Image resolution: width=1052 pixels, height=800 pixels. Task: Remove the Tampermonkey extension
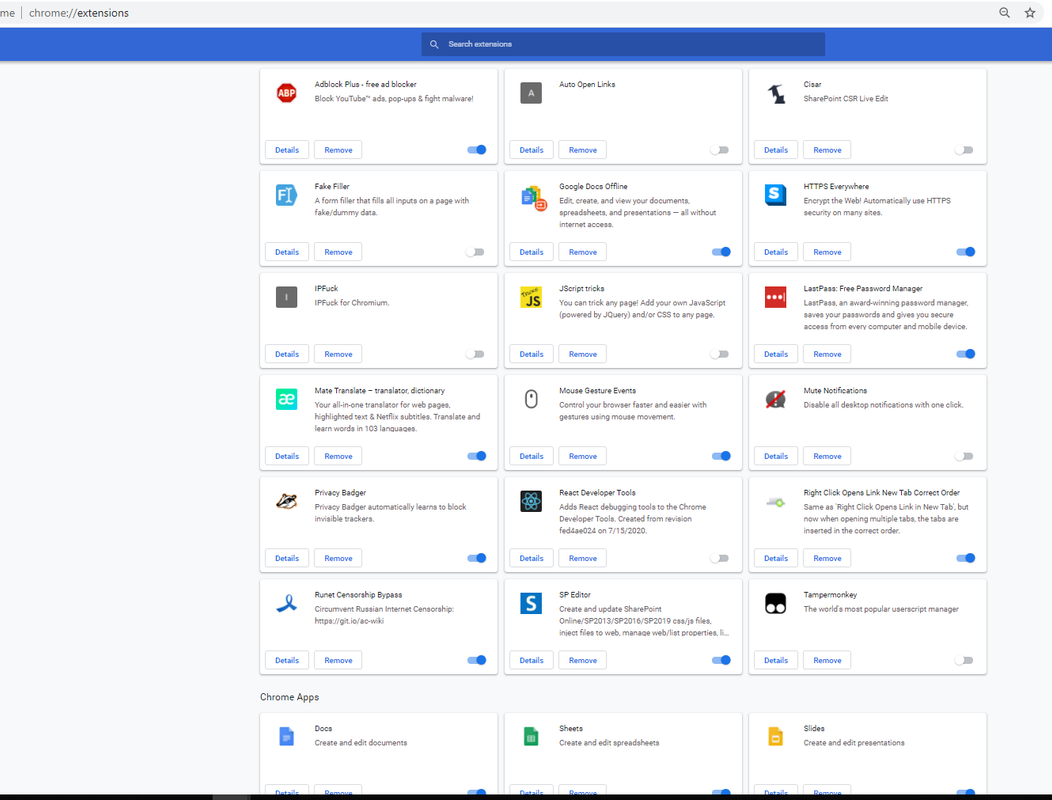point(827,660)
